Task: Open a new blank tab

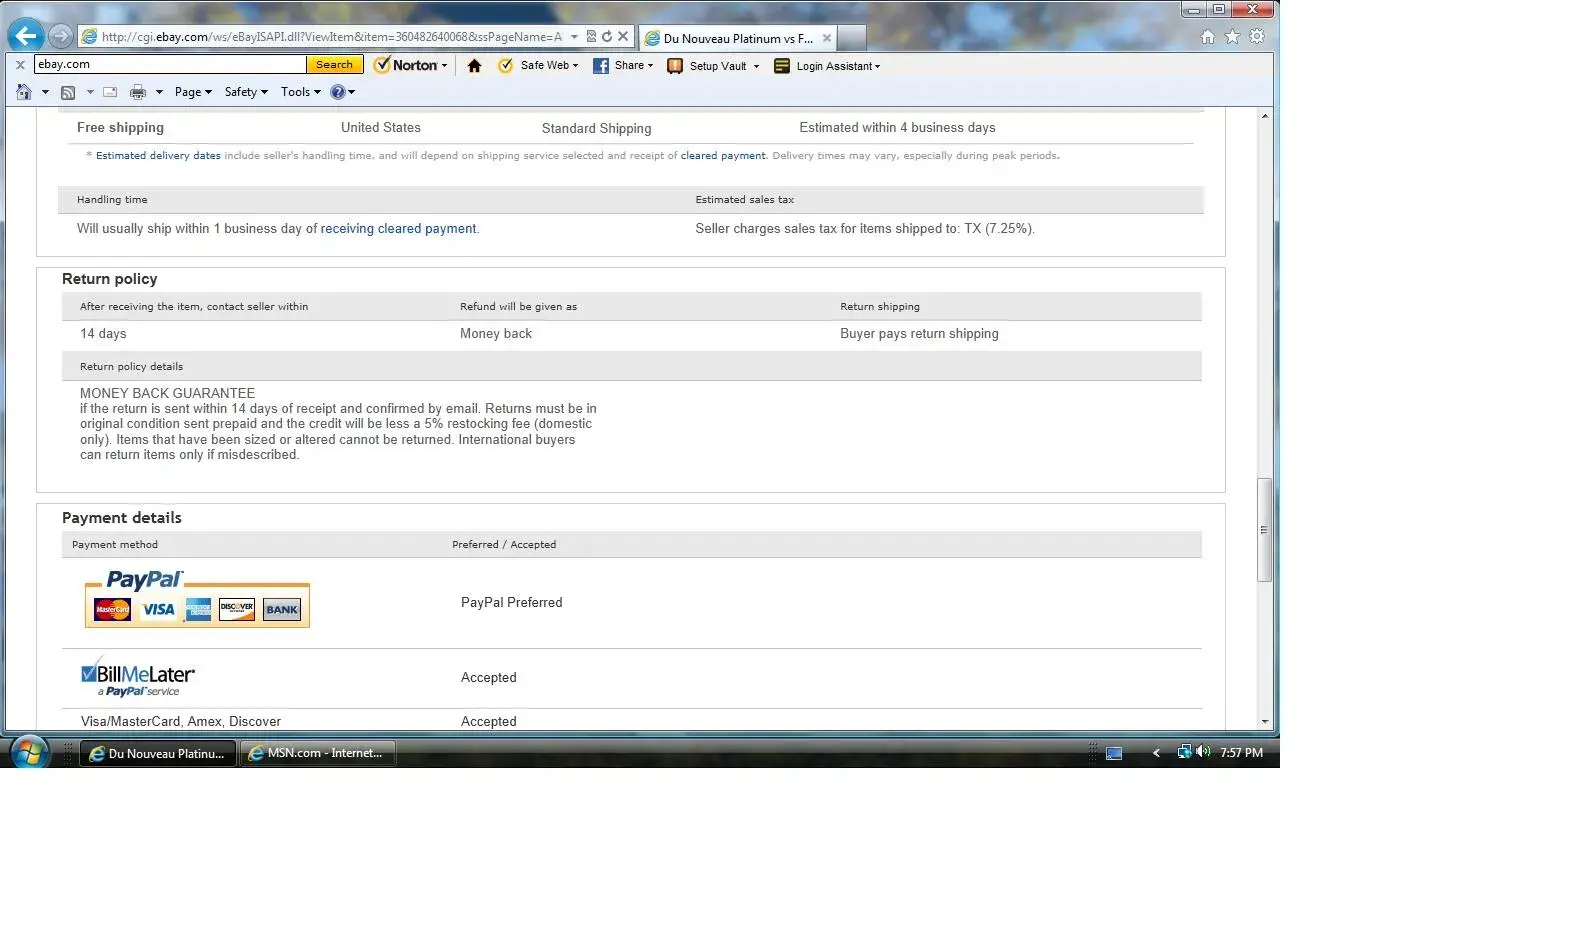Action: [851, 38]
